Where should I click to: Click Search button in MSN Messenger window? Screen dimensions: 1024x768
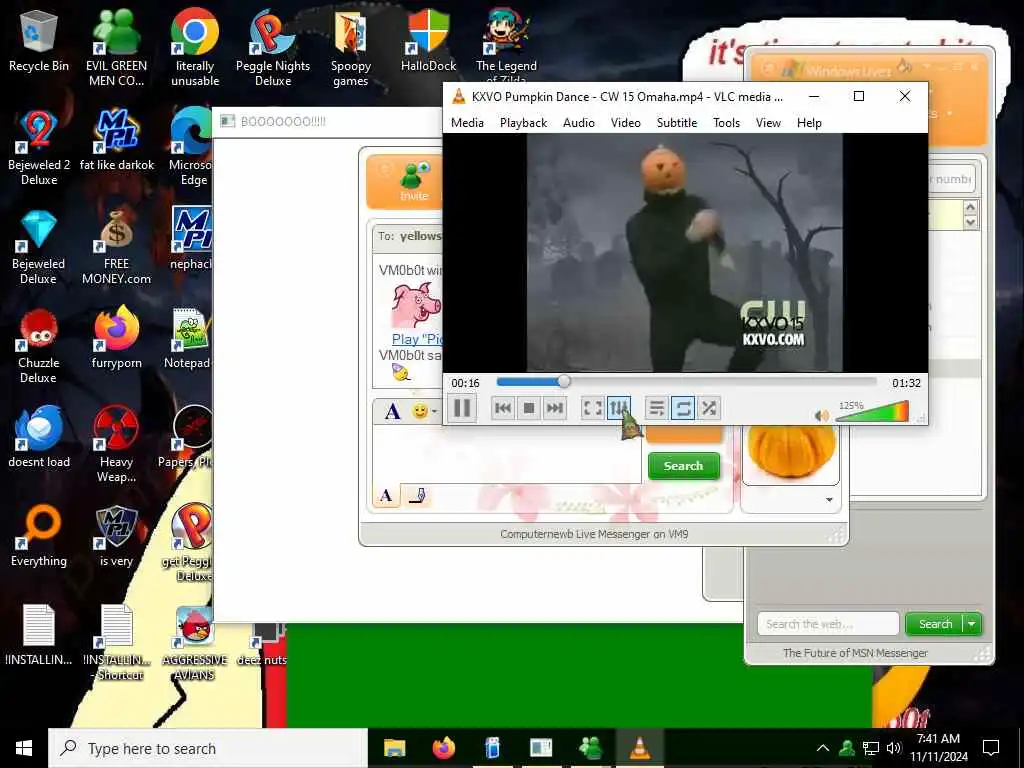[935, 624]
